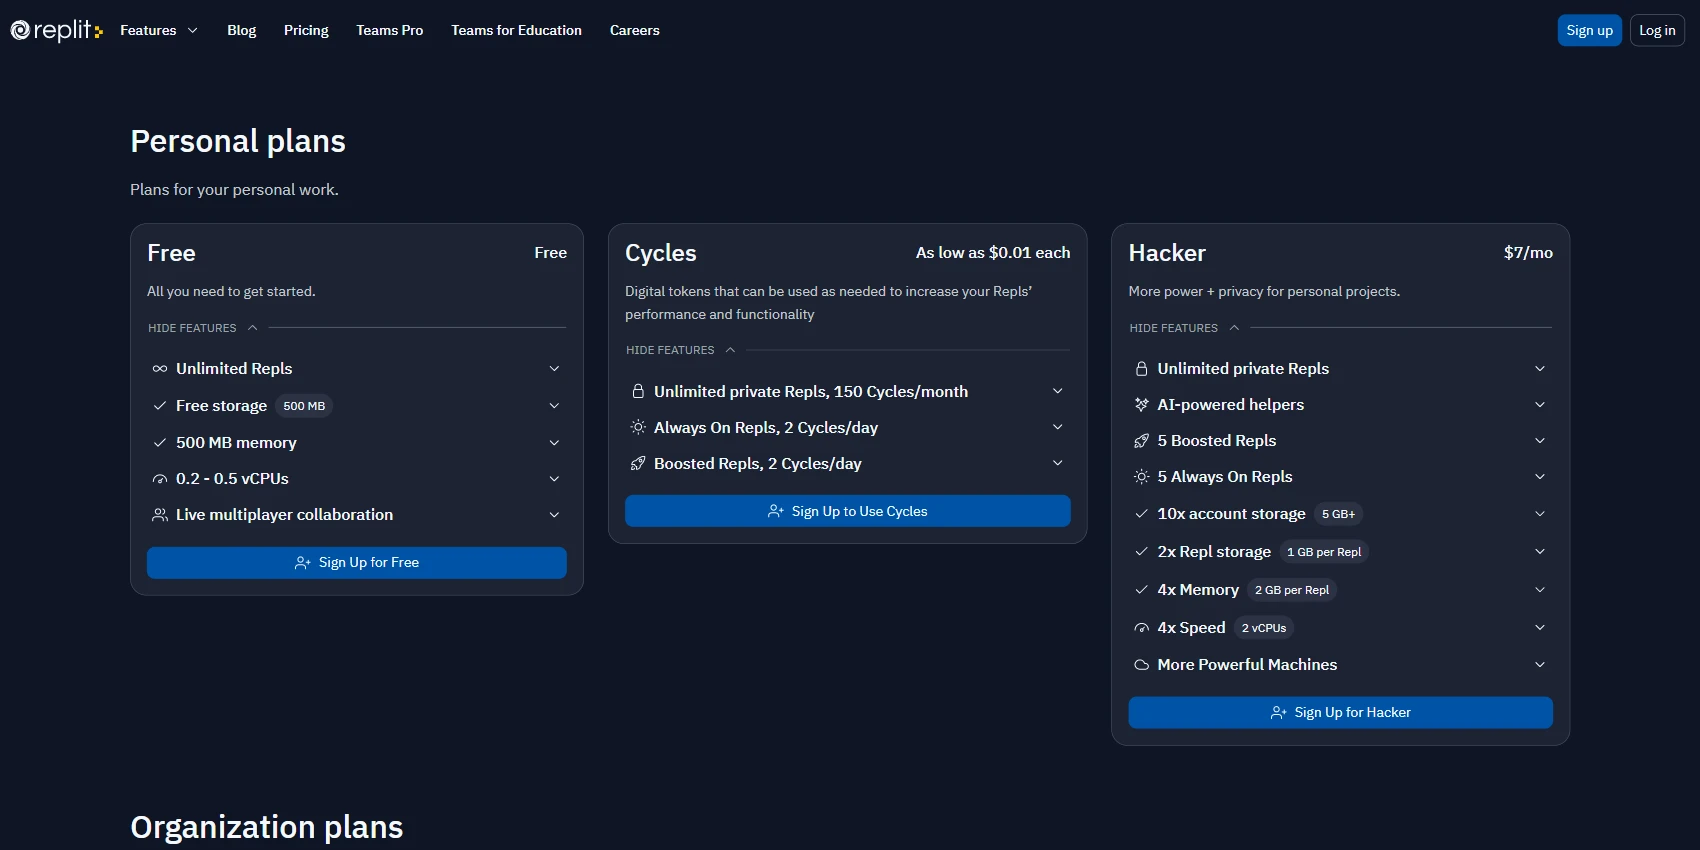Expand the Live multiplayer collaboration chevron

click(x=554, y=515)
